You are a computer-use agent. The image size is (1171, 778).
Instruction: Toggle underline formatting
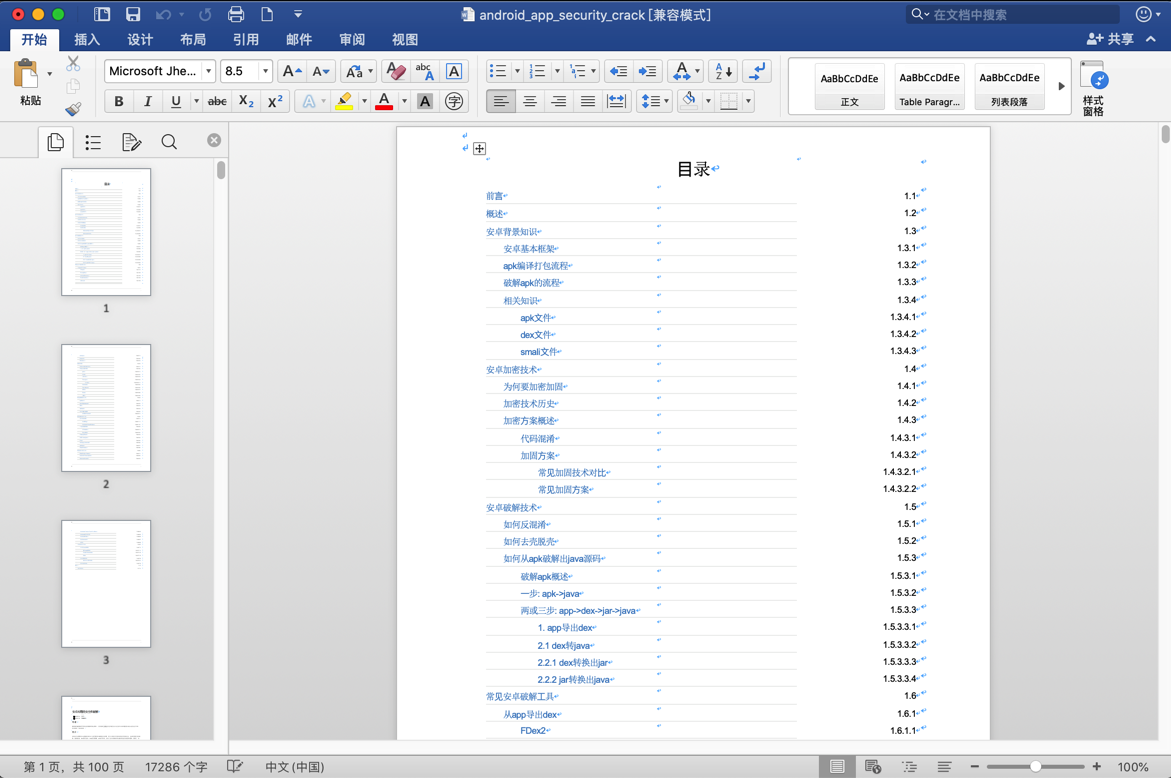[176, 101]
